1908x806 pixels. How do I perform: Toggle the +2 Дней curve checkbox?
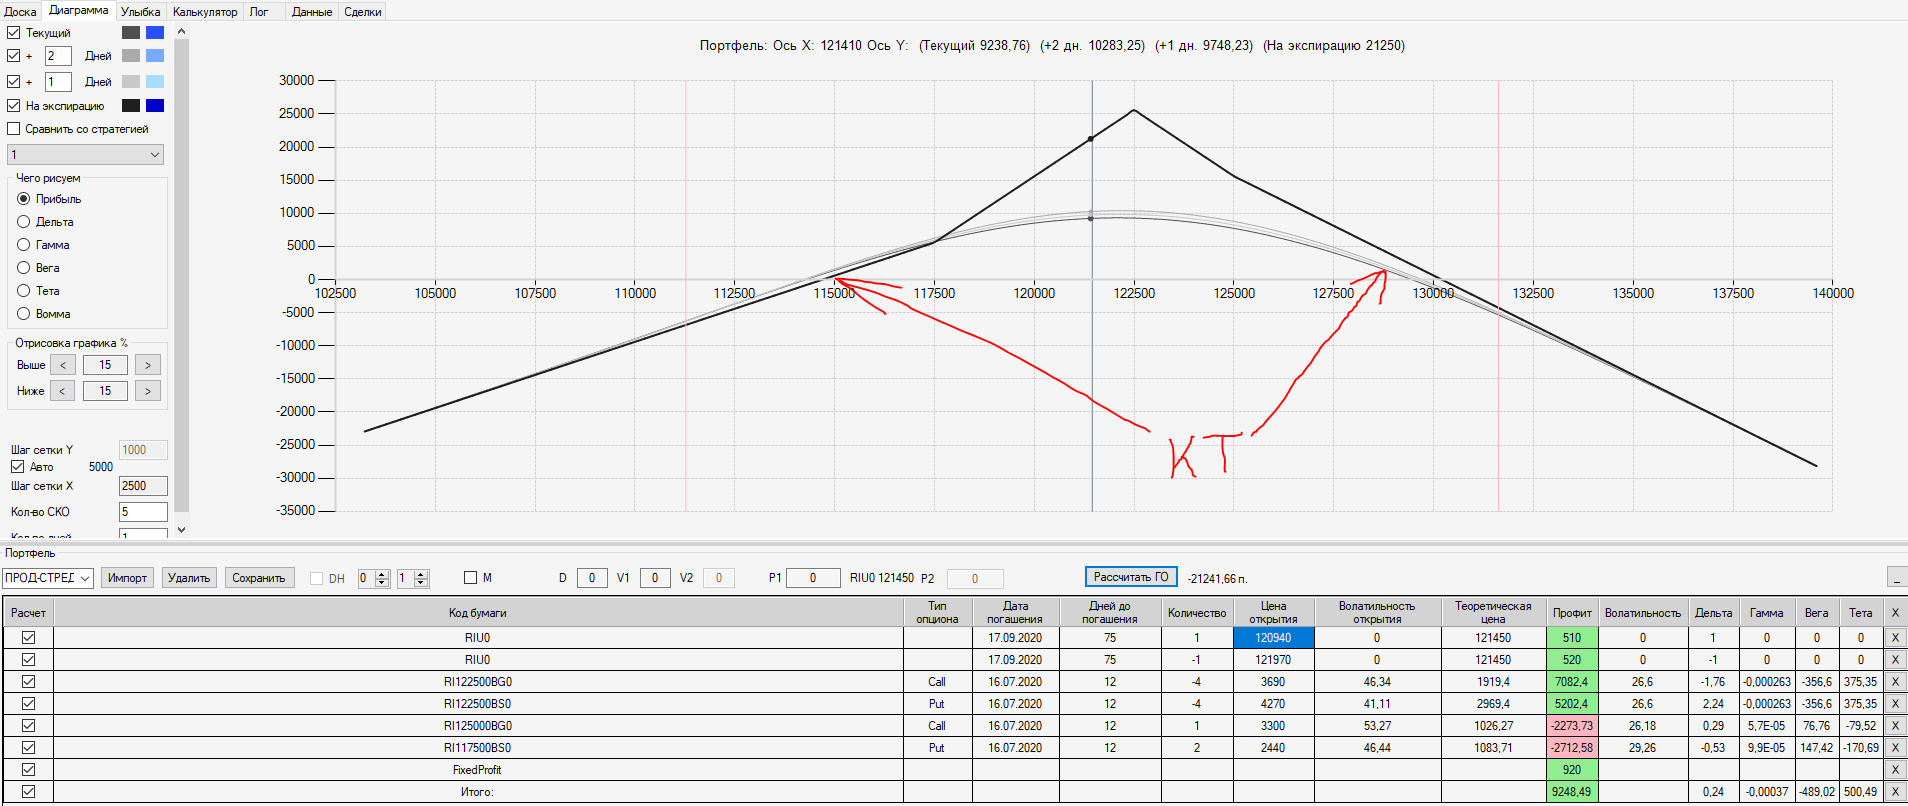pos(14,56)
